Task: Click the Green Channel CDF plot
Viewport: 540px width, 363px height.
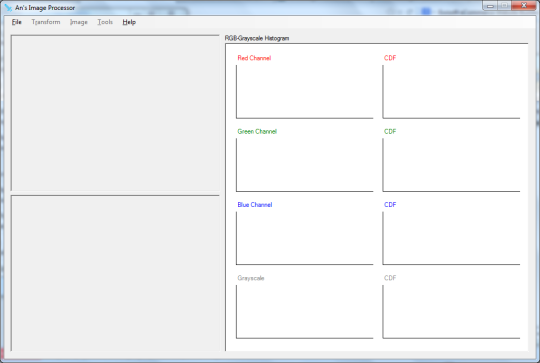Action: pos(451,165)
